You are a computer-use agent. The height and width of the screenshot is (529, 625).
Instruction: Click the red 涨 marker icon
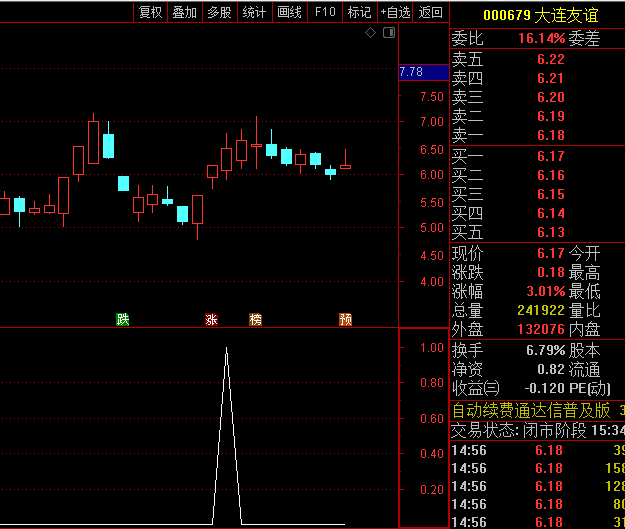[x=211, y=319]
